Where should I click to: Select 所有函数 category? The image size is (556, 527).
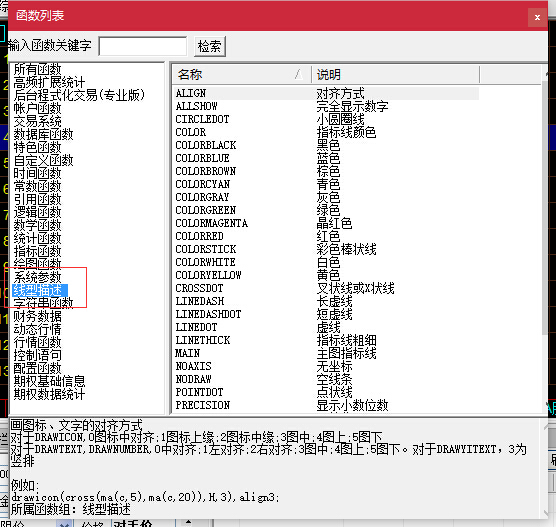point(37,69)
